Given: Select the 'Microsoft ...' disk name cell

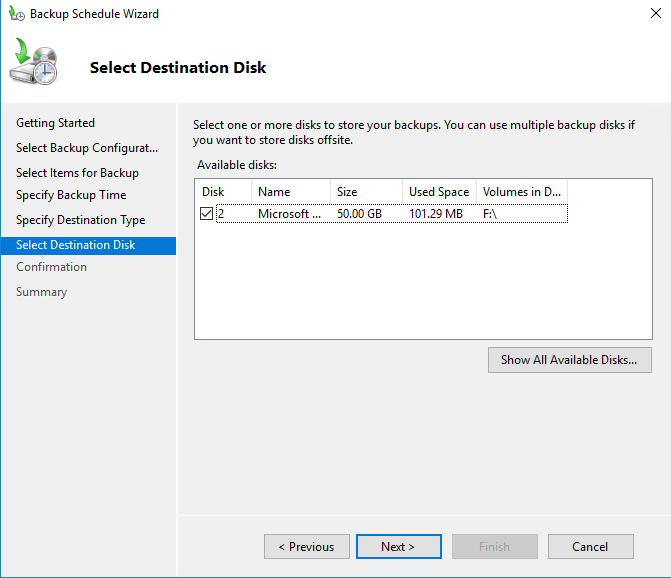Looking at the screenshot, I should [x=290, y=213].
